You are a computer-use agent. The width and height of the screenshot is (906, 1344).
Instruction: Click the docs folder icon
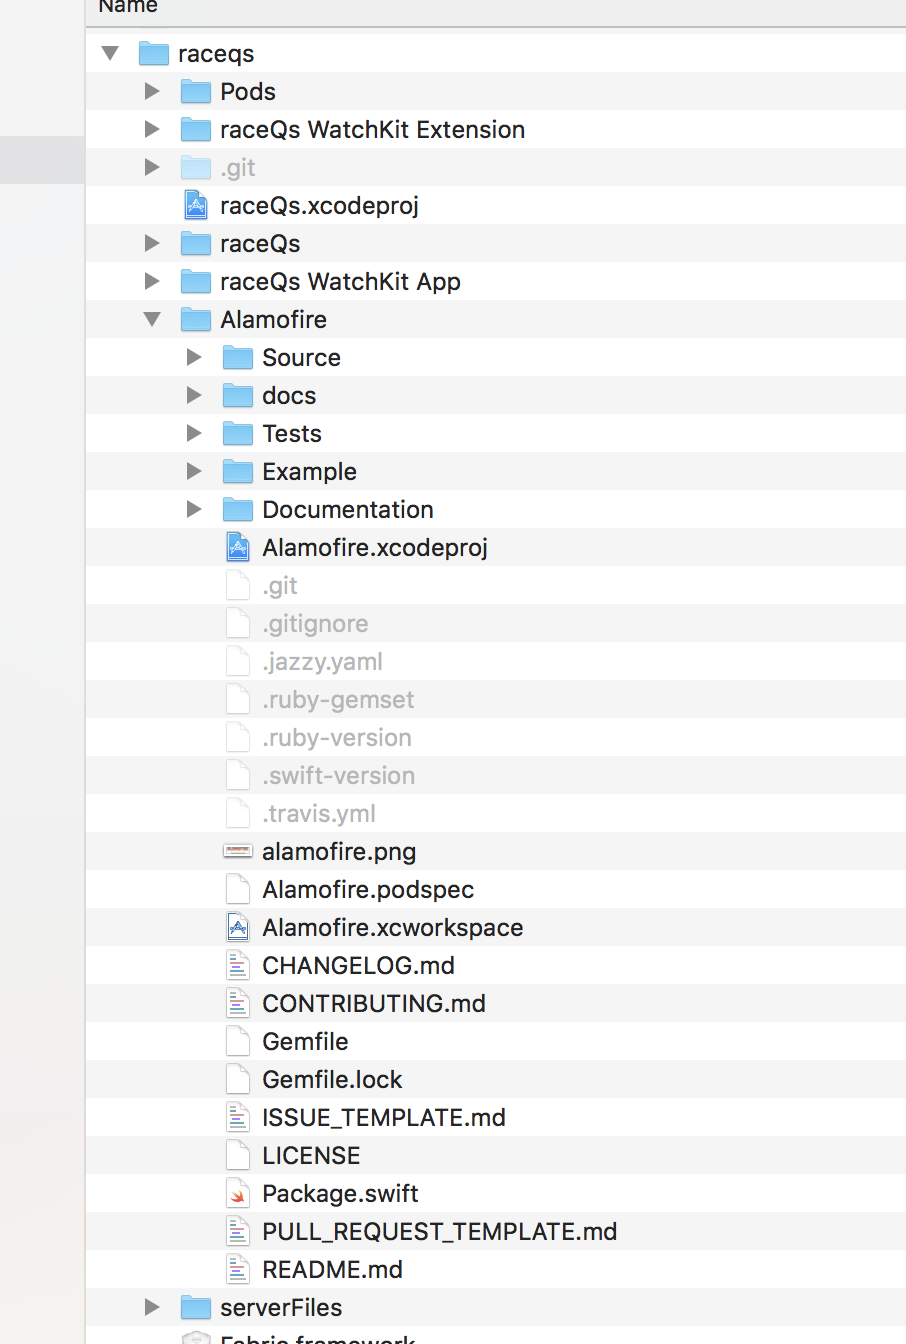(237, 395)
